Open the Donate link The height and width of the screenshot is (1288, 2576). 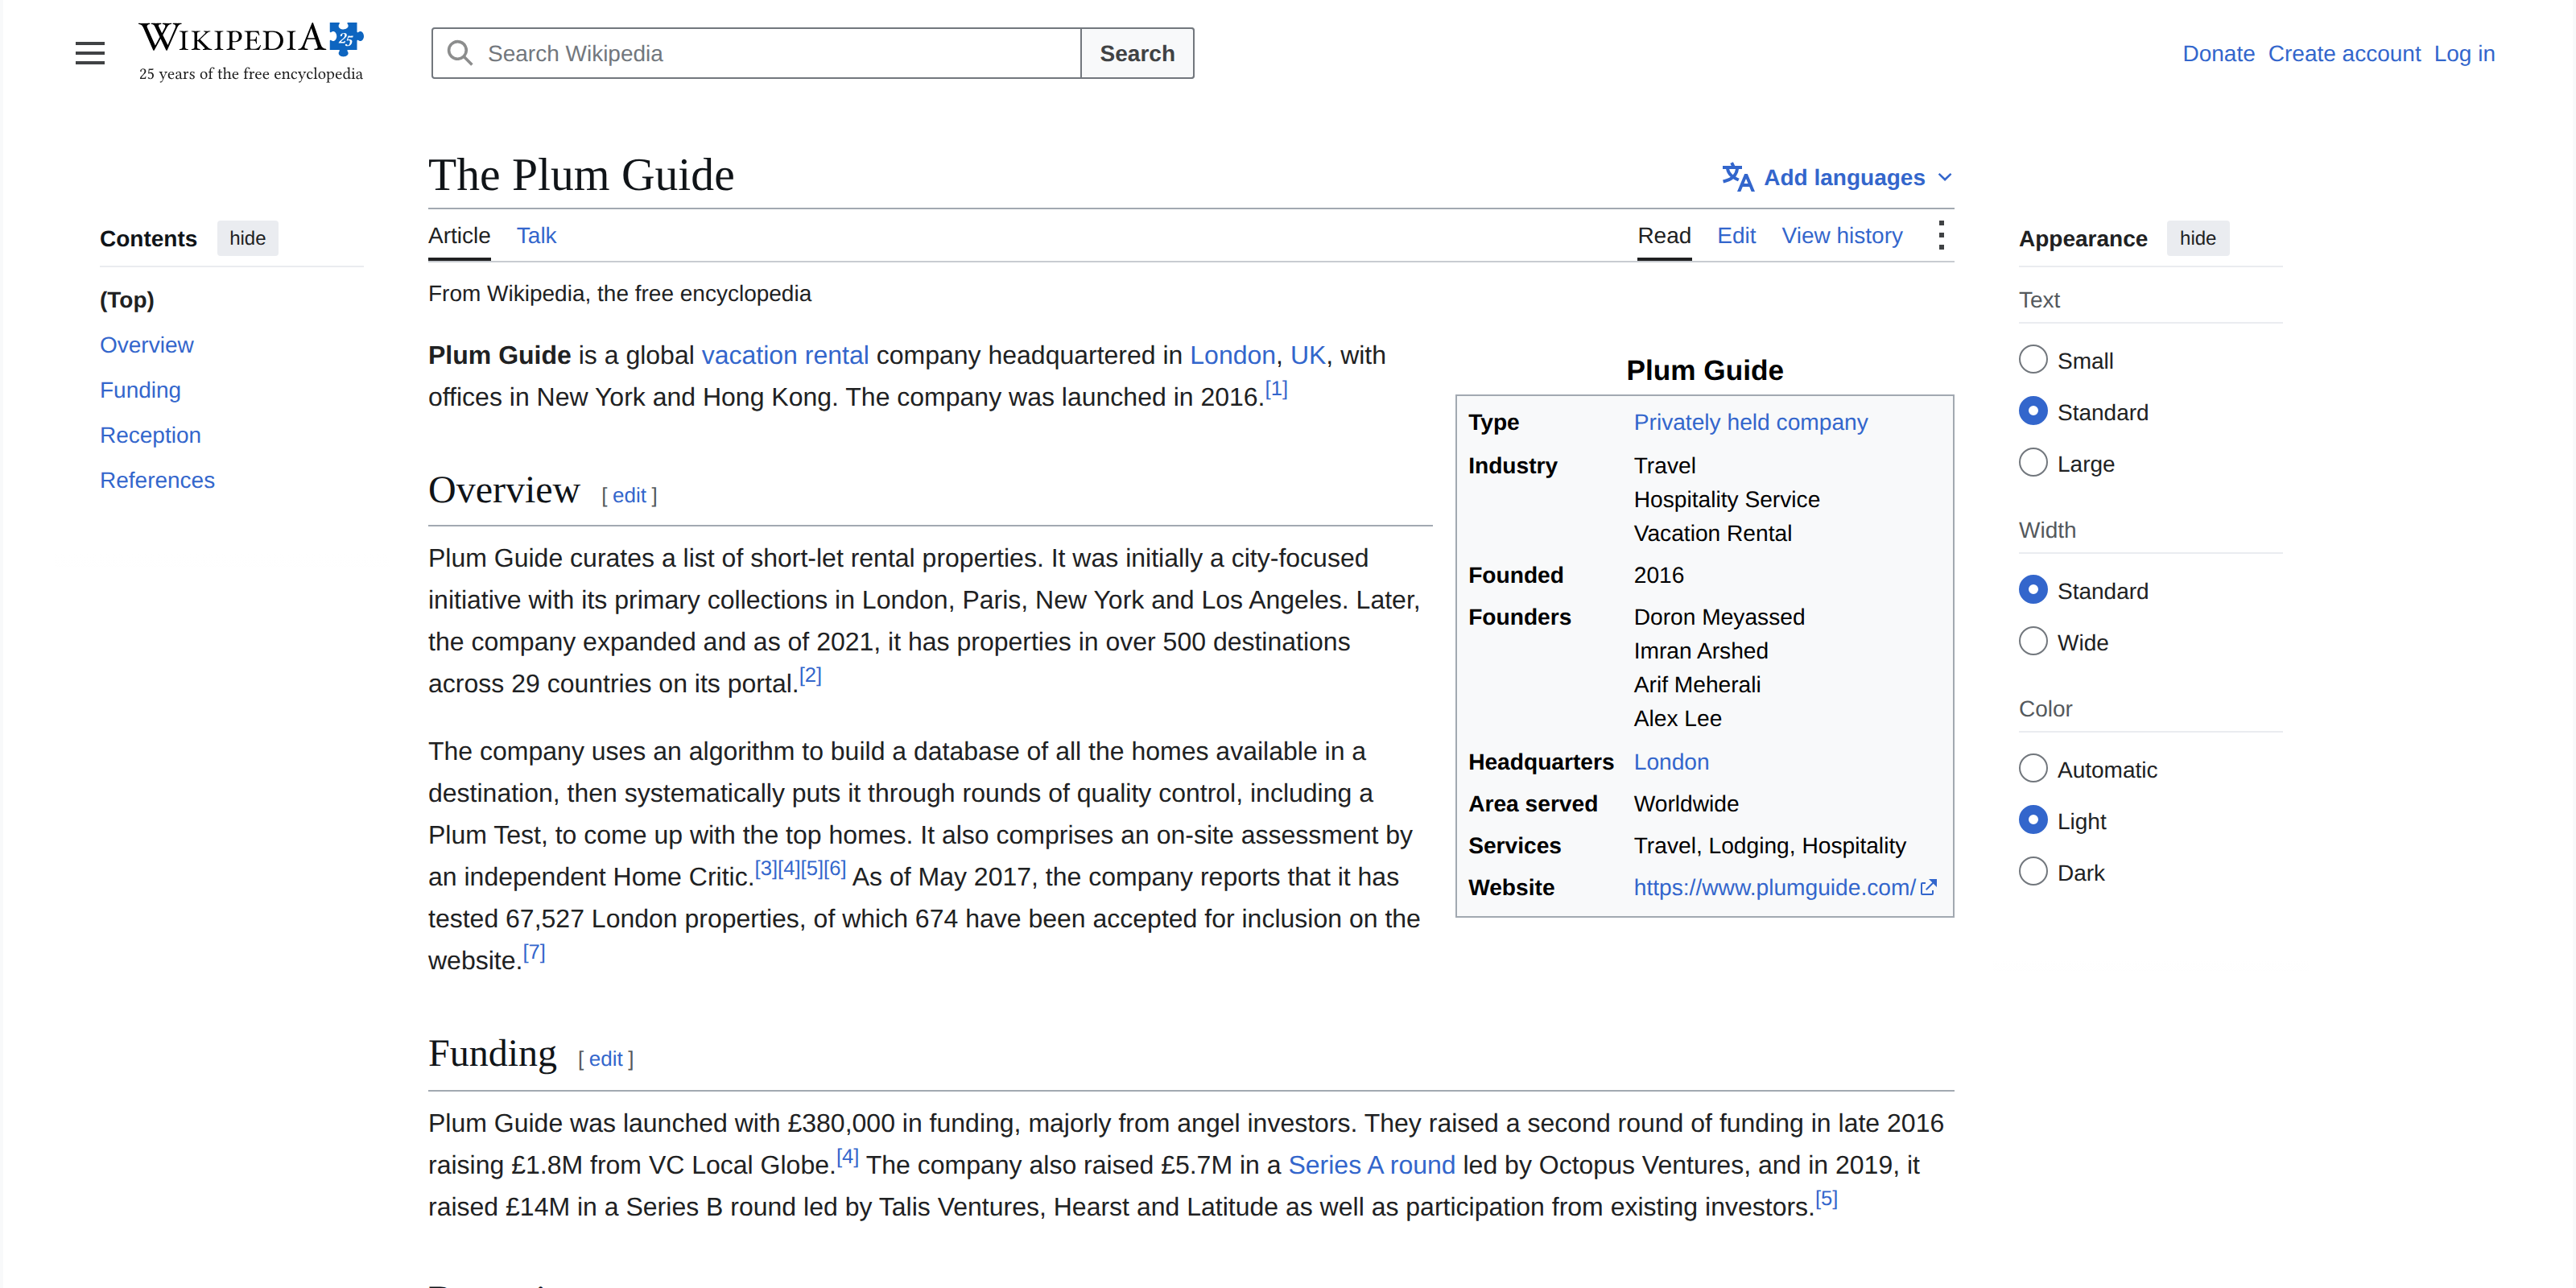click(2218, 54)
